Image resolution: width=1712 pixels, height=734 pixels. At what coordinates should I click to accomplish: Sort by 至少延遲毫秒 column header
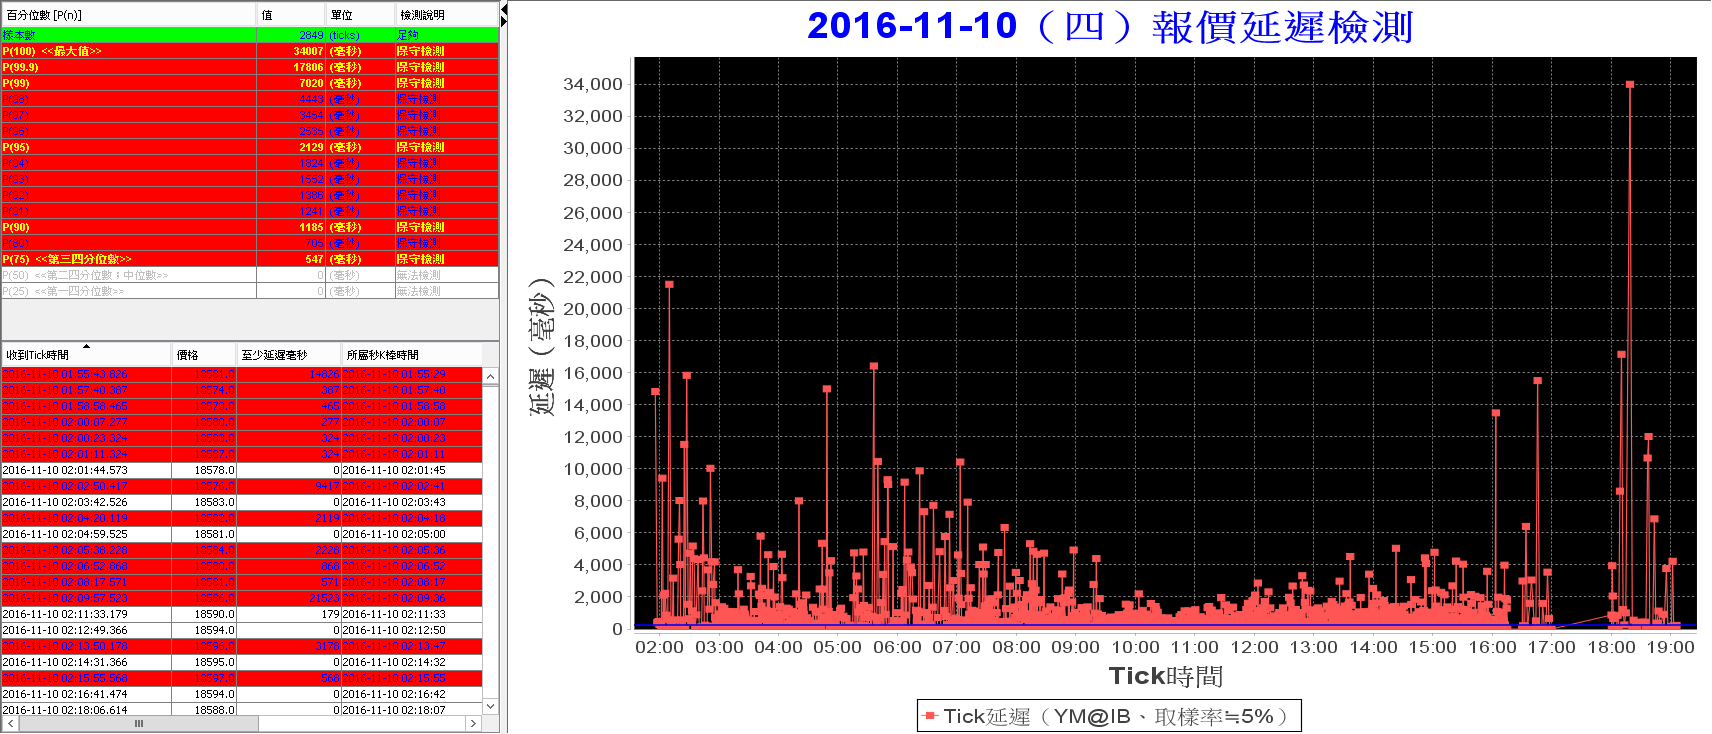coord(289,355)
